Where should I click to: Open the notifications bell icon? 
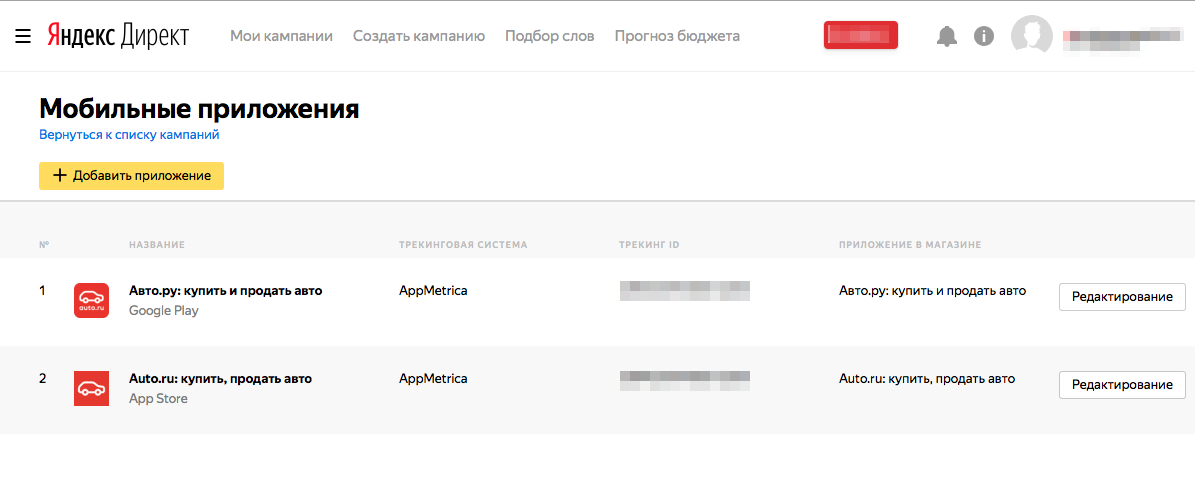pos(947,36)
